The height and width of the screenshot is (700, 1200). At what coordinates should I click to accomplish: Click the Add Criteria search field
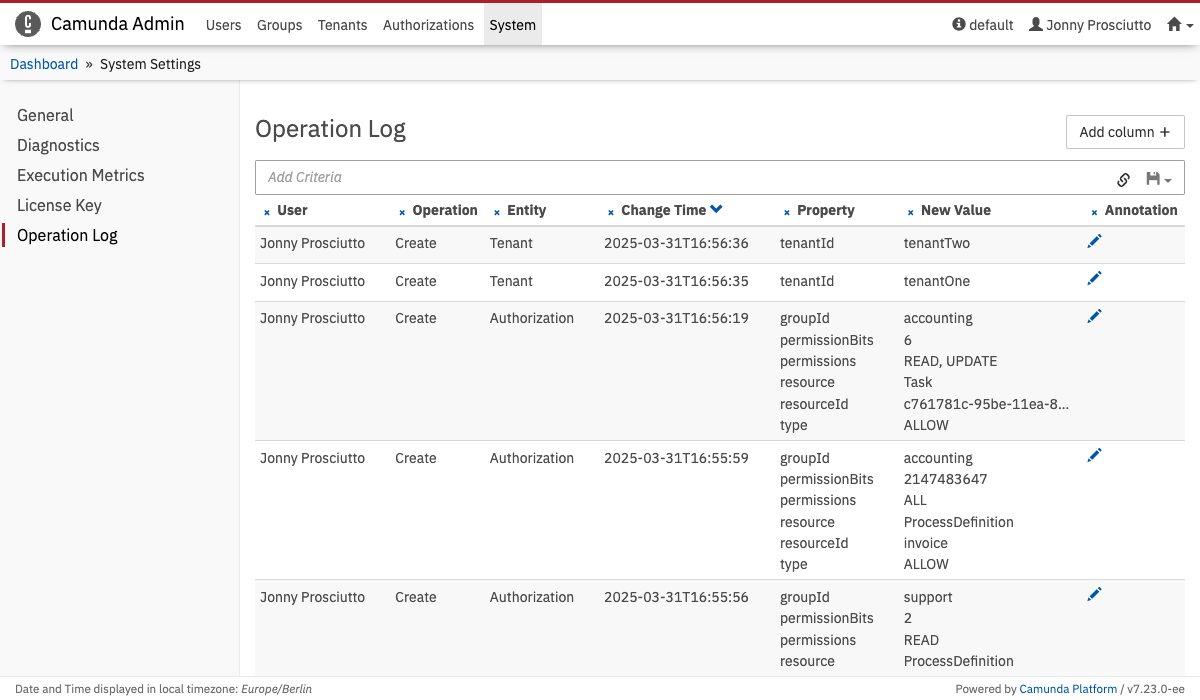pyautogui.click(x=680, y=177)
